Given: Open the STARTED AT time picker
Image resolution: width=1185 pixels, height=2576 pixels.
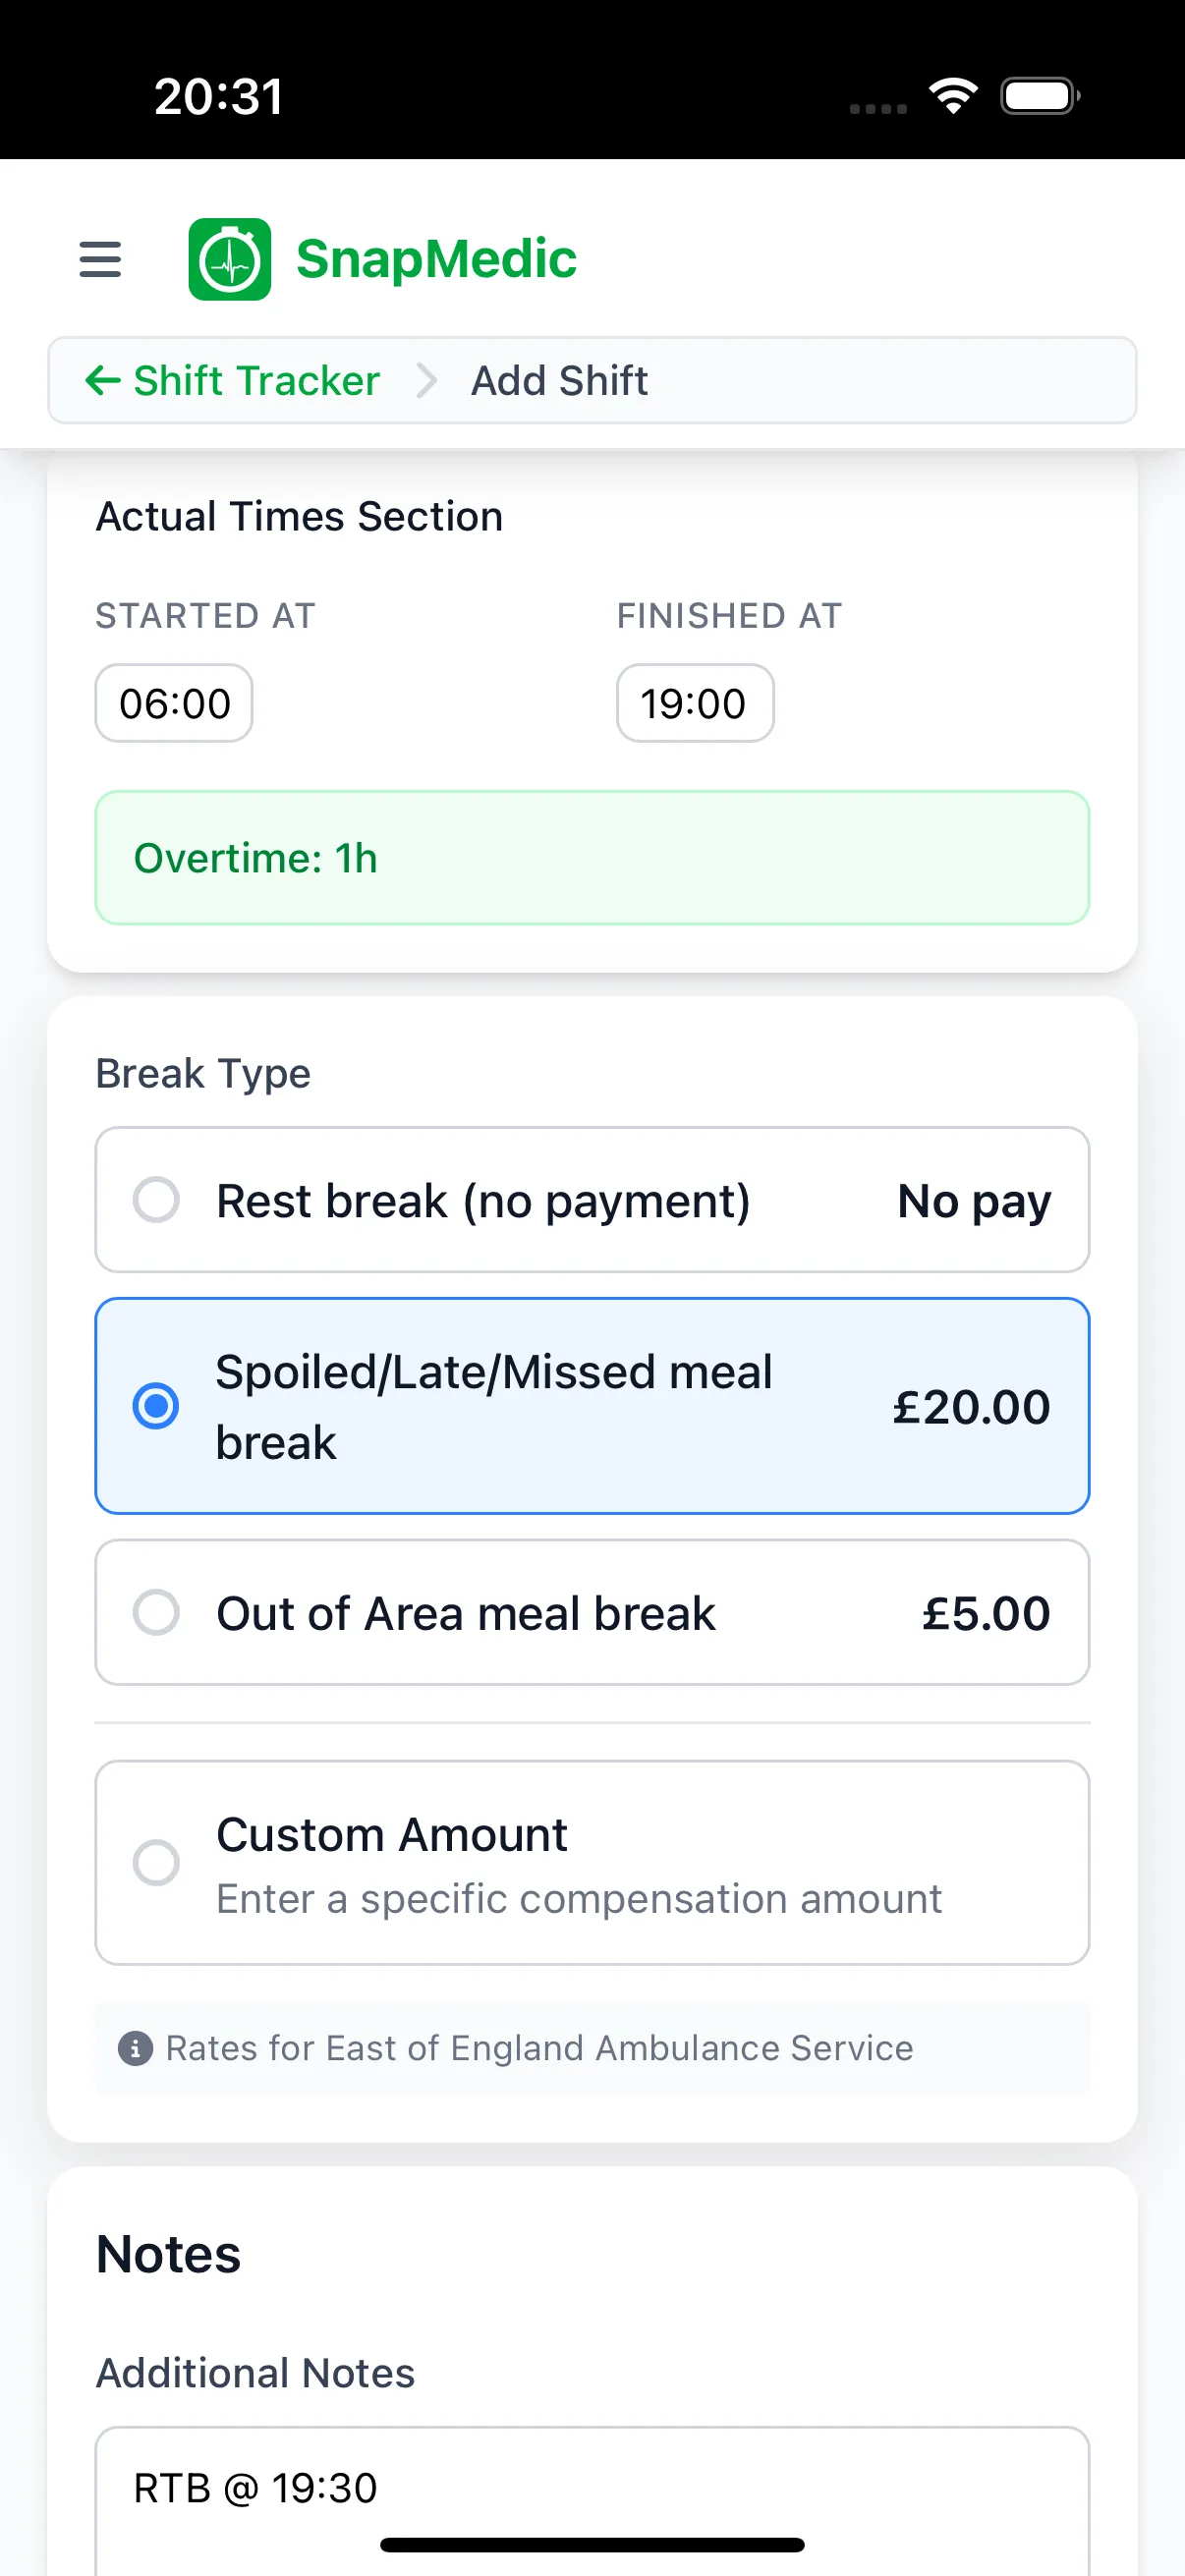Looking at the screenshot, I should (x=173, y=703).
